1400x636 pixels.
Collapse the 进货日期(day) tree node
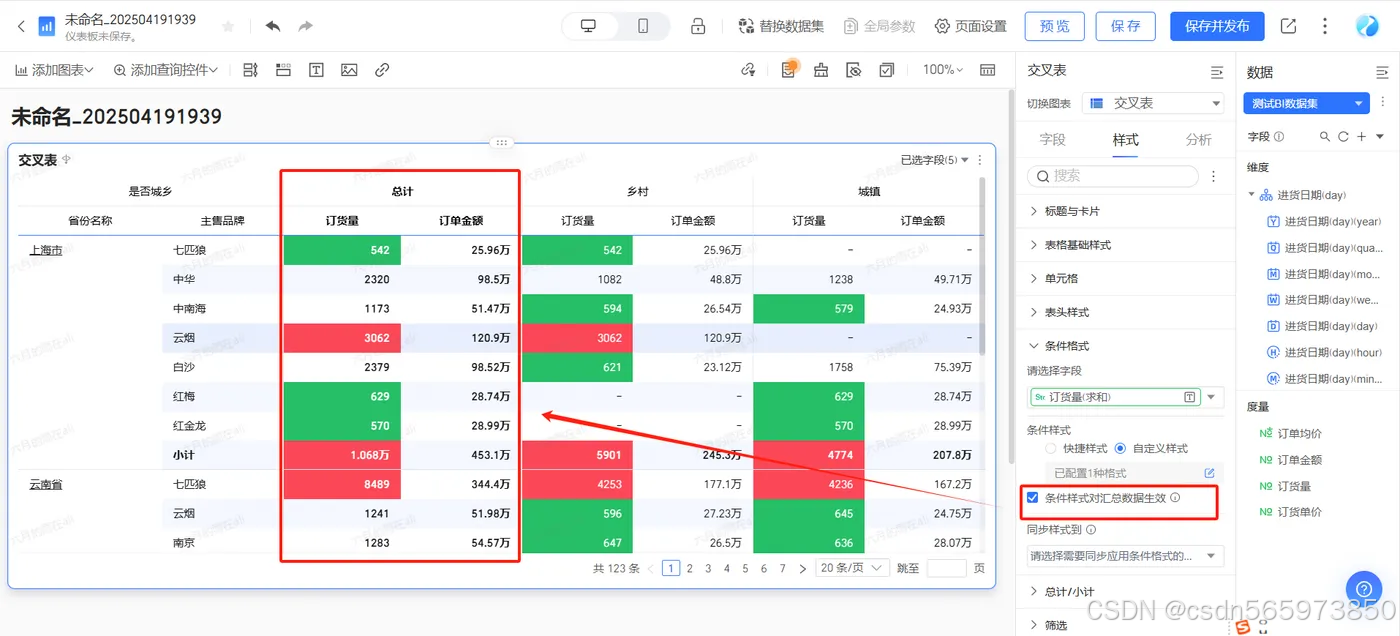coord(1251,195)
